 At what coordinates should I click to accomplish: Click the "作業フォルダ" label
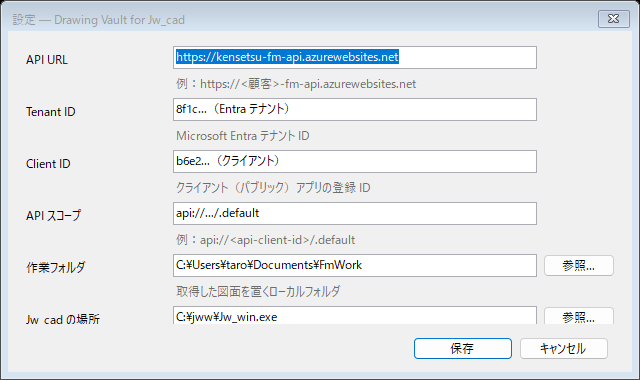click(x=56, y=267)
